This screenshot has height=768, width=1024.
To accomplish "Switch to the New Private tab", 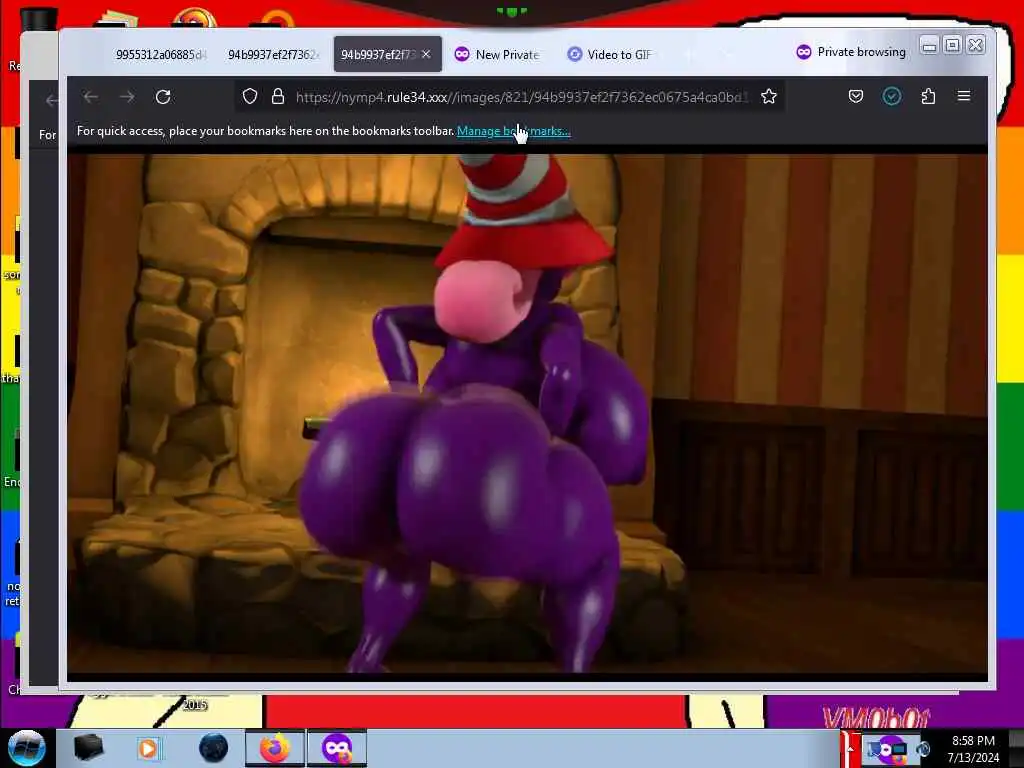I will point(498,54).
